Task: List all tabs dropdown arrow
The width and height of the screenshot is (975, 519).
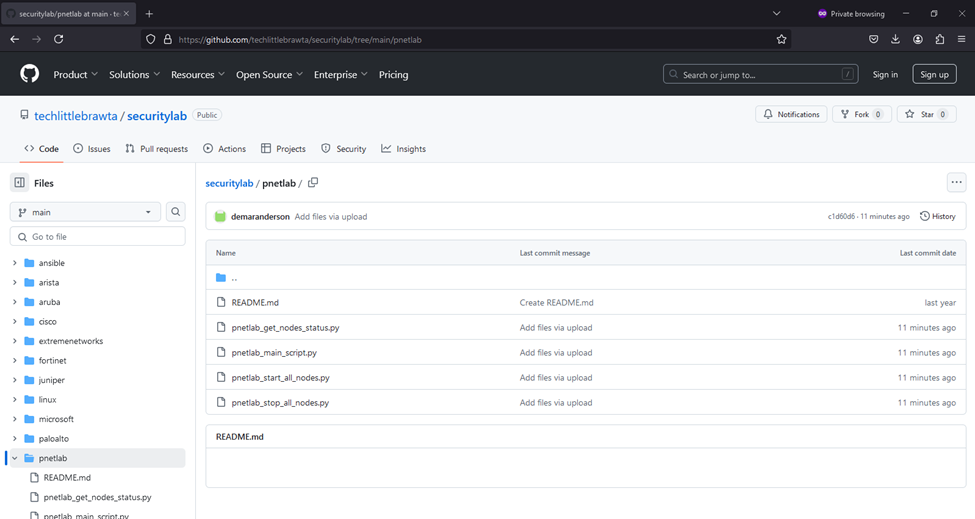Action: point(776,14)
